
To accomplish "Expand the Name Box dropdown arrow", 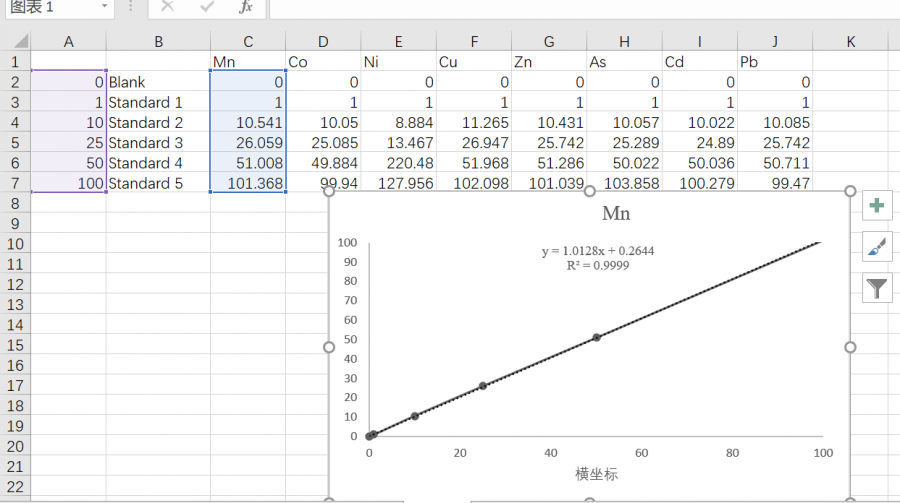I will (105, 7).
